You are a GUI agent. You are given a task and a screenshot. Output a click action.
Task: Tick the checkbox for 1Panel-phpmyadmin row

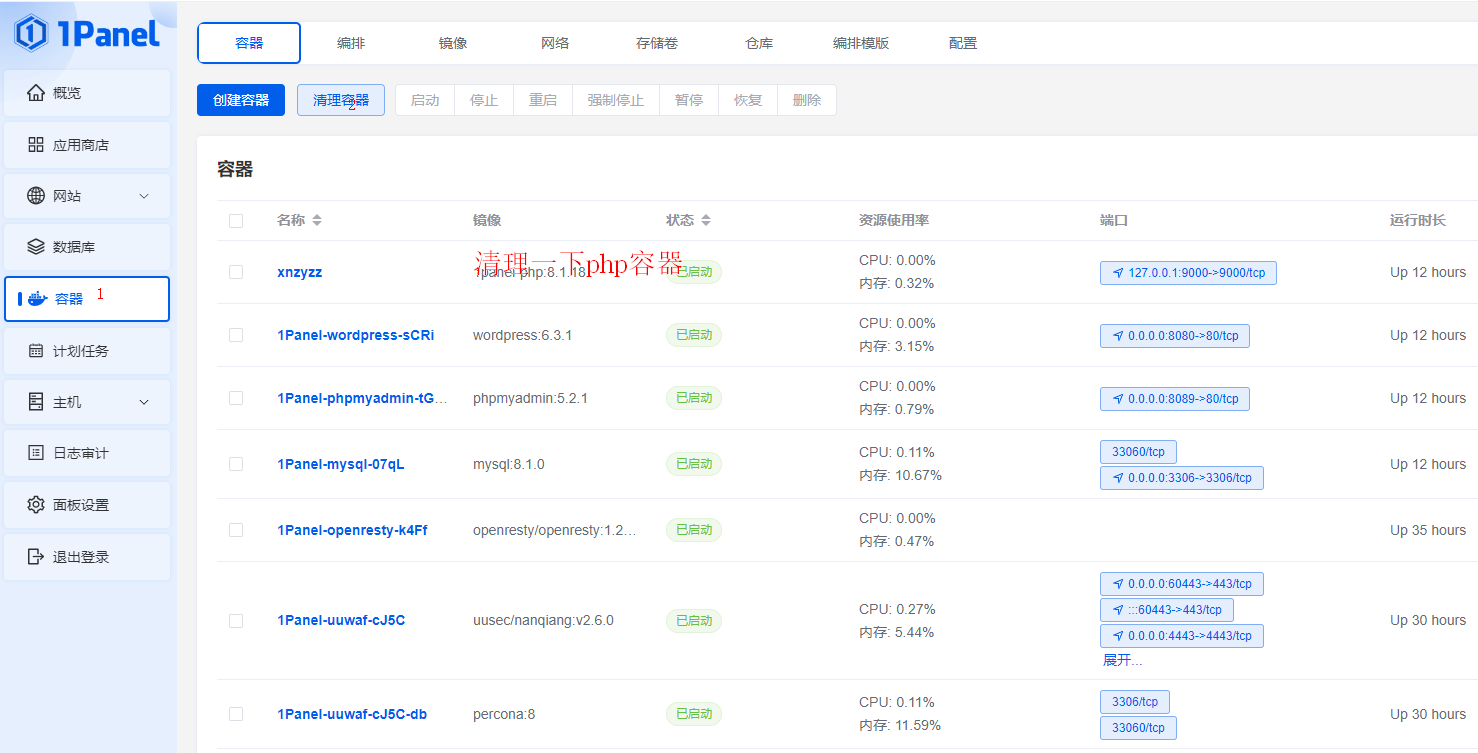tap(236, 398)
